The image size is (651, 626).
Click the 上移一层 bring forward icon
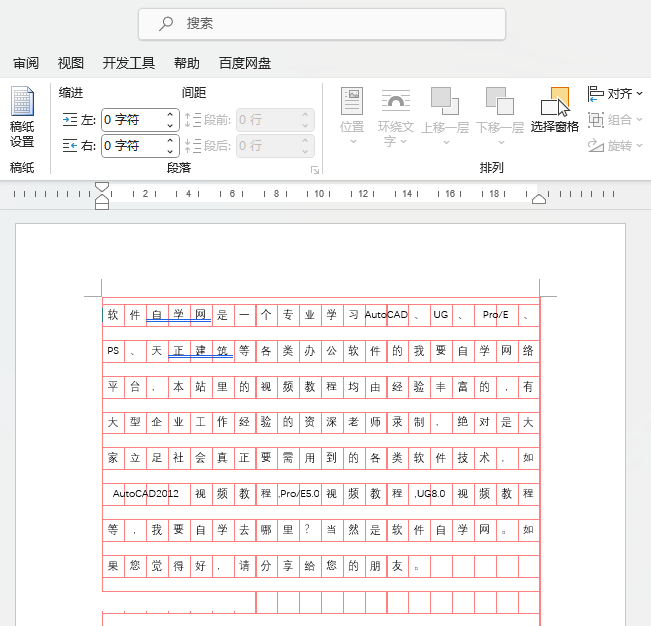pos(445,101)
